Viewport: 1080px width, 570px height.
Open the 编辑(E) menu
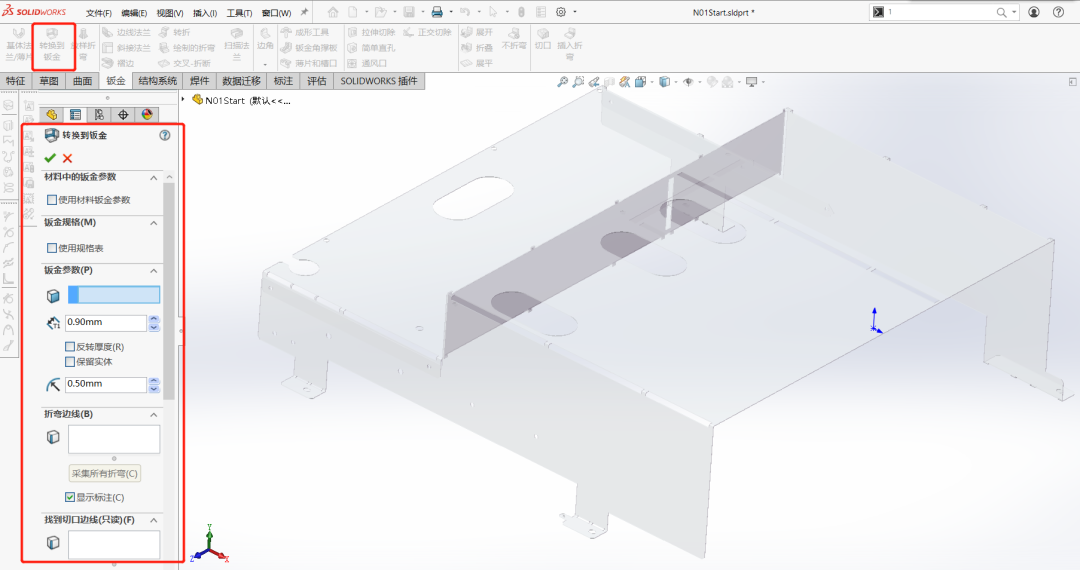click(134, 13)
